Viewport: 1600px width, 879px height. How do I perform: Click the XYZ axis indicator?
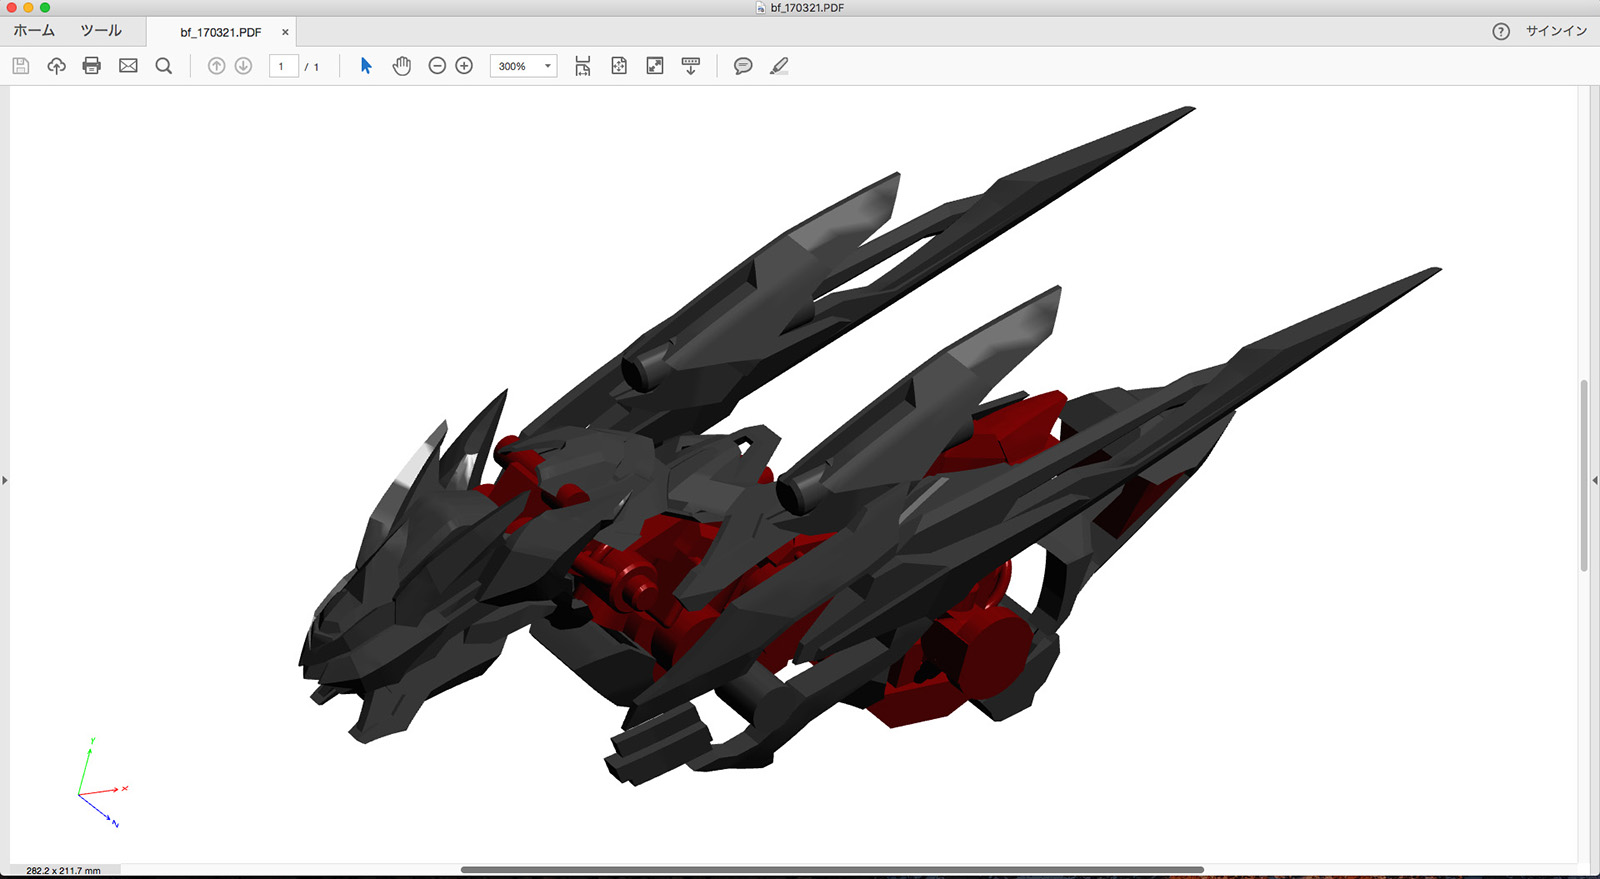(102, 783)
